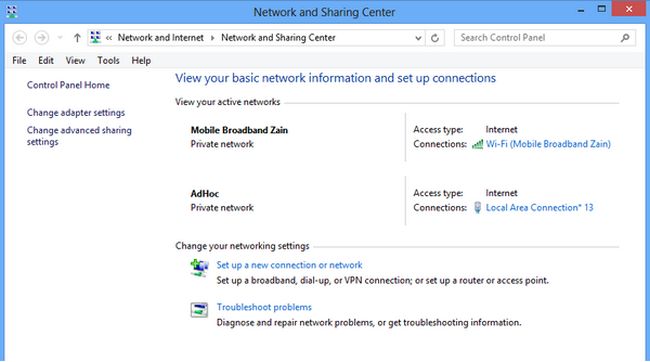Click Network and Sharing Center breadcrumb

click(278, 38)
